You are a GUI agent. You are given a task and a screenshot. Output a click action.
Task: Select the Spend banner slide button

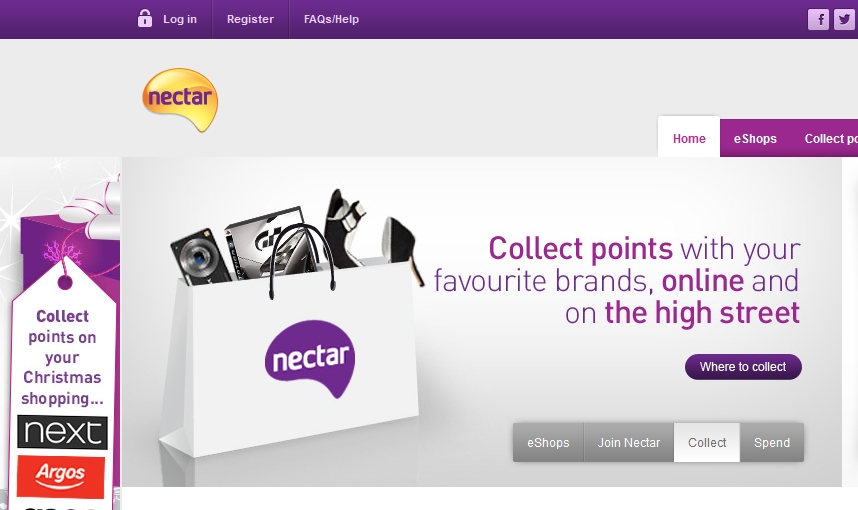pos(772,442)
